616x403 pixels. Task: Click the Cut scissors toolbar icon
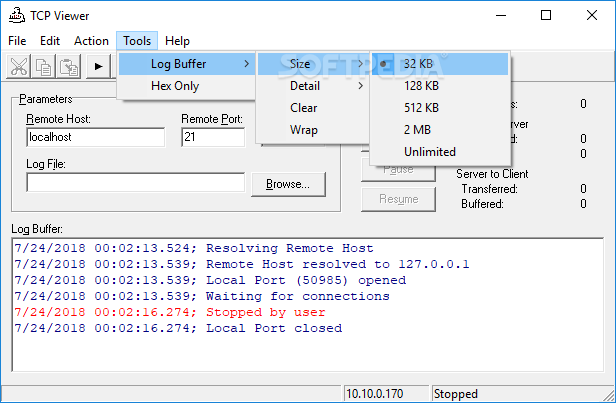[18, 66]
